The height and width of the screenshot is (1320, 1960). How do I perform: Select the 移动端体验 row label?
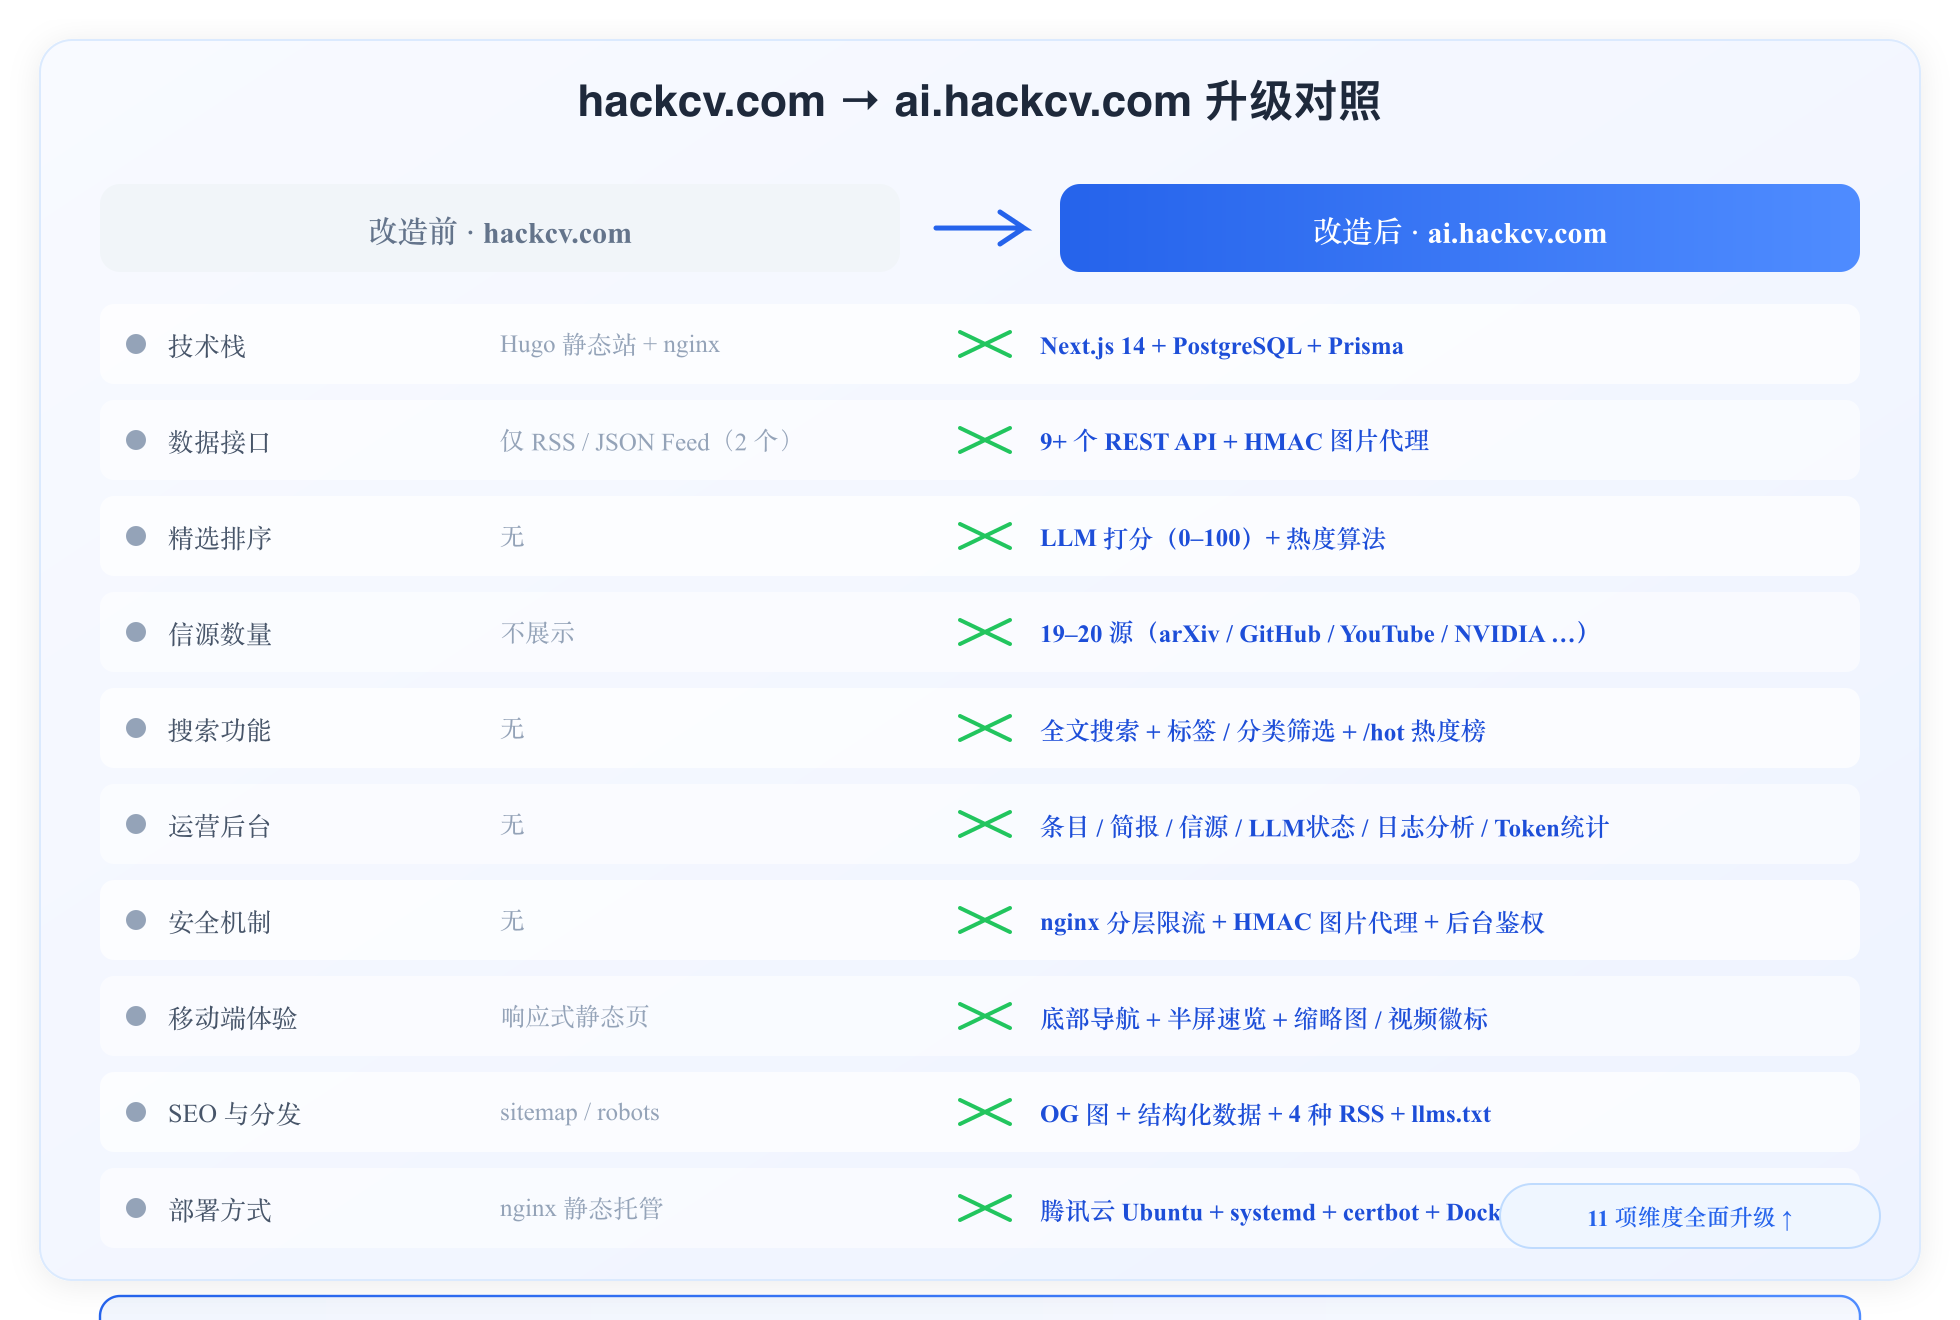[x=233, y=1018]
